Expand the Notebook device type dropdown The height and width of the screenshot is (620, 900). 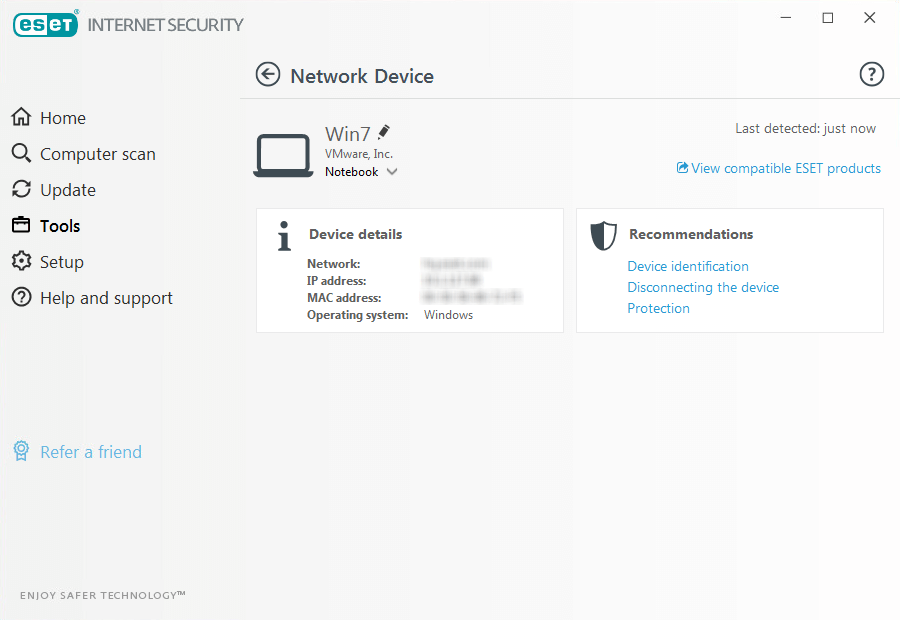[x=391, y=172]
